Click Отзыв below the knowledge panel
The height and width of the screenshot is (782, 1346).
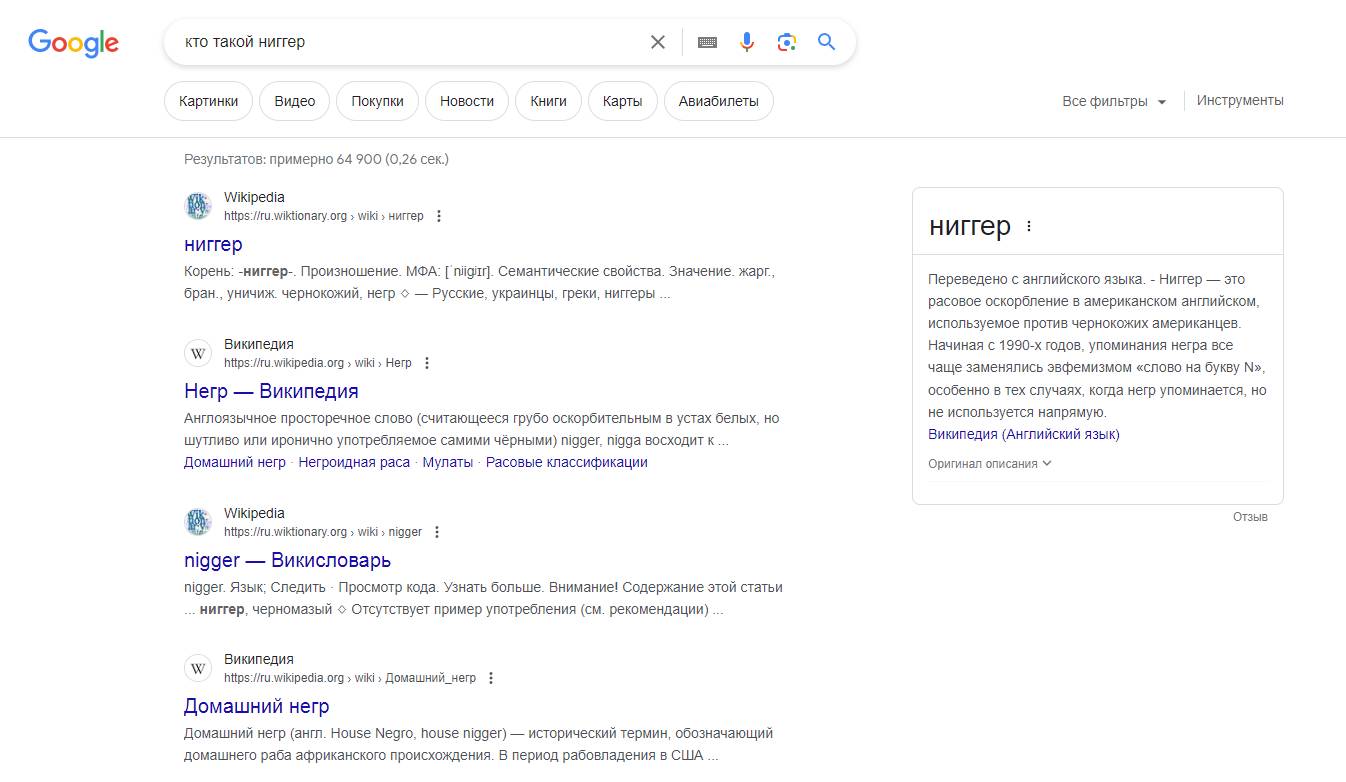click(1250, 517)
